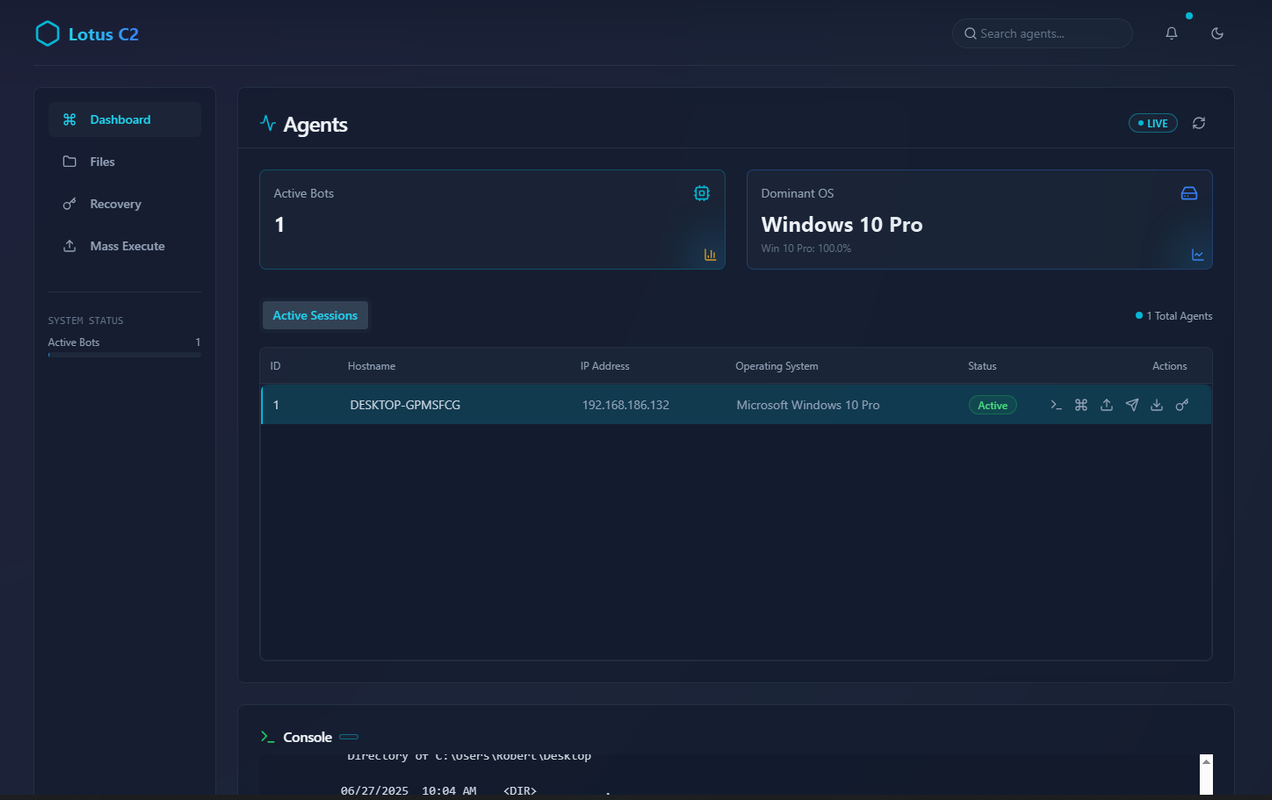Click the Microsoft Windows 10 Pro cell
Screen dimensions: 1272x800
(808, 405)
